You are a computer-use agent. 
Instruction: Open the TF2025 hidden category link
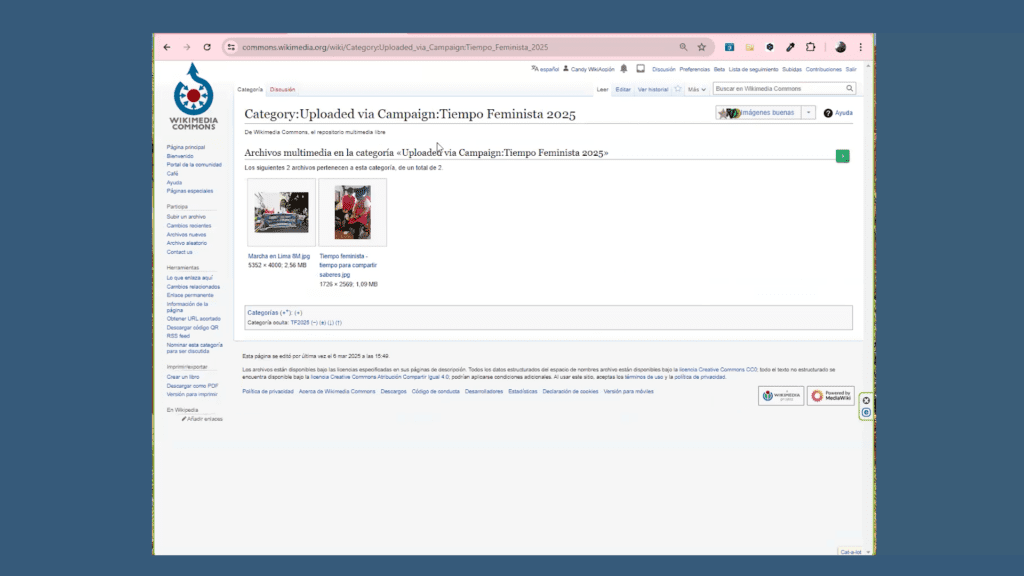[300, 323]
